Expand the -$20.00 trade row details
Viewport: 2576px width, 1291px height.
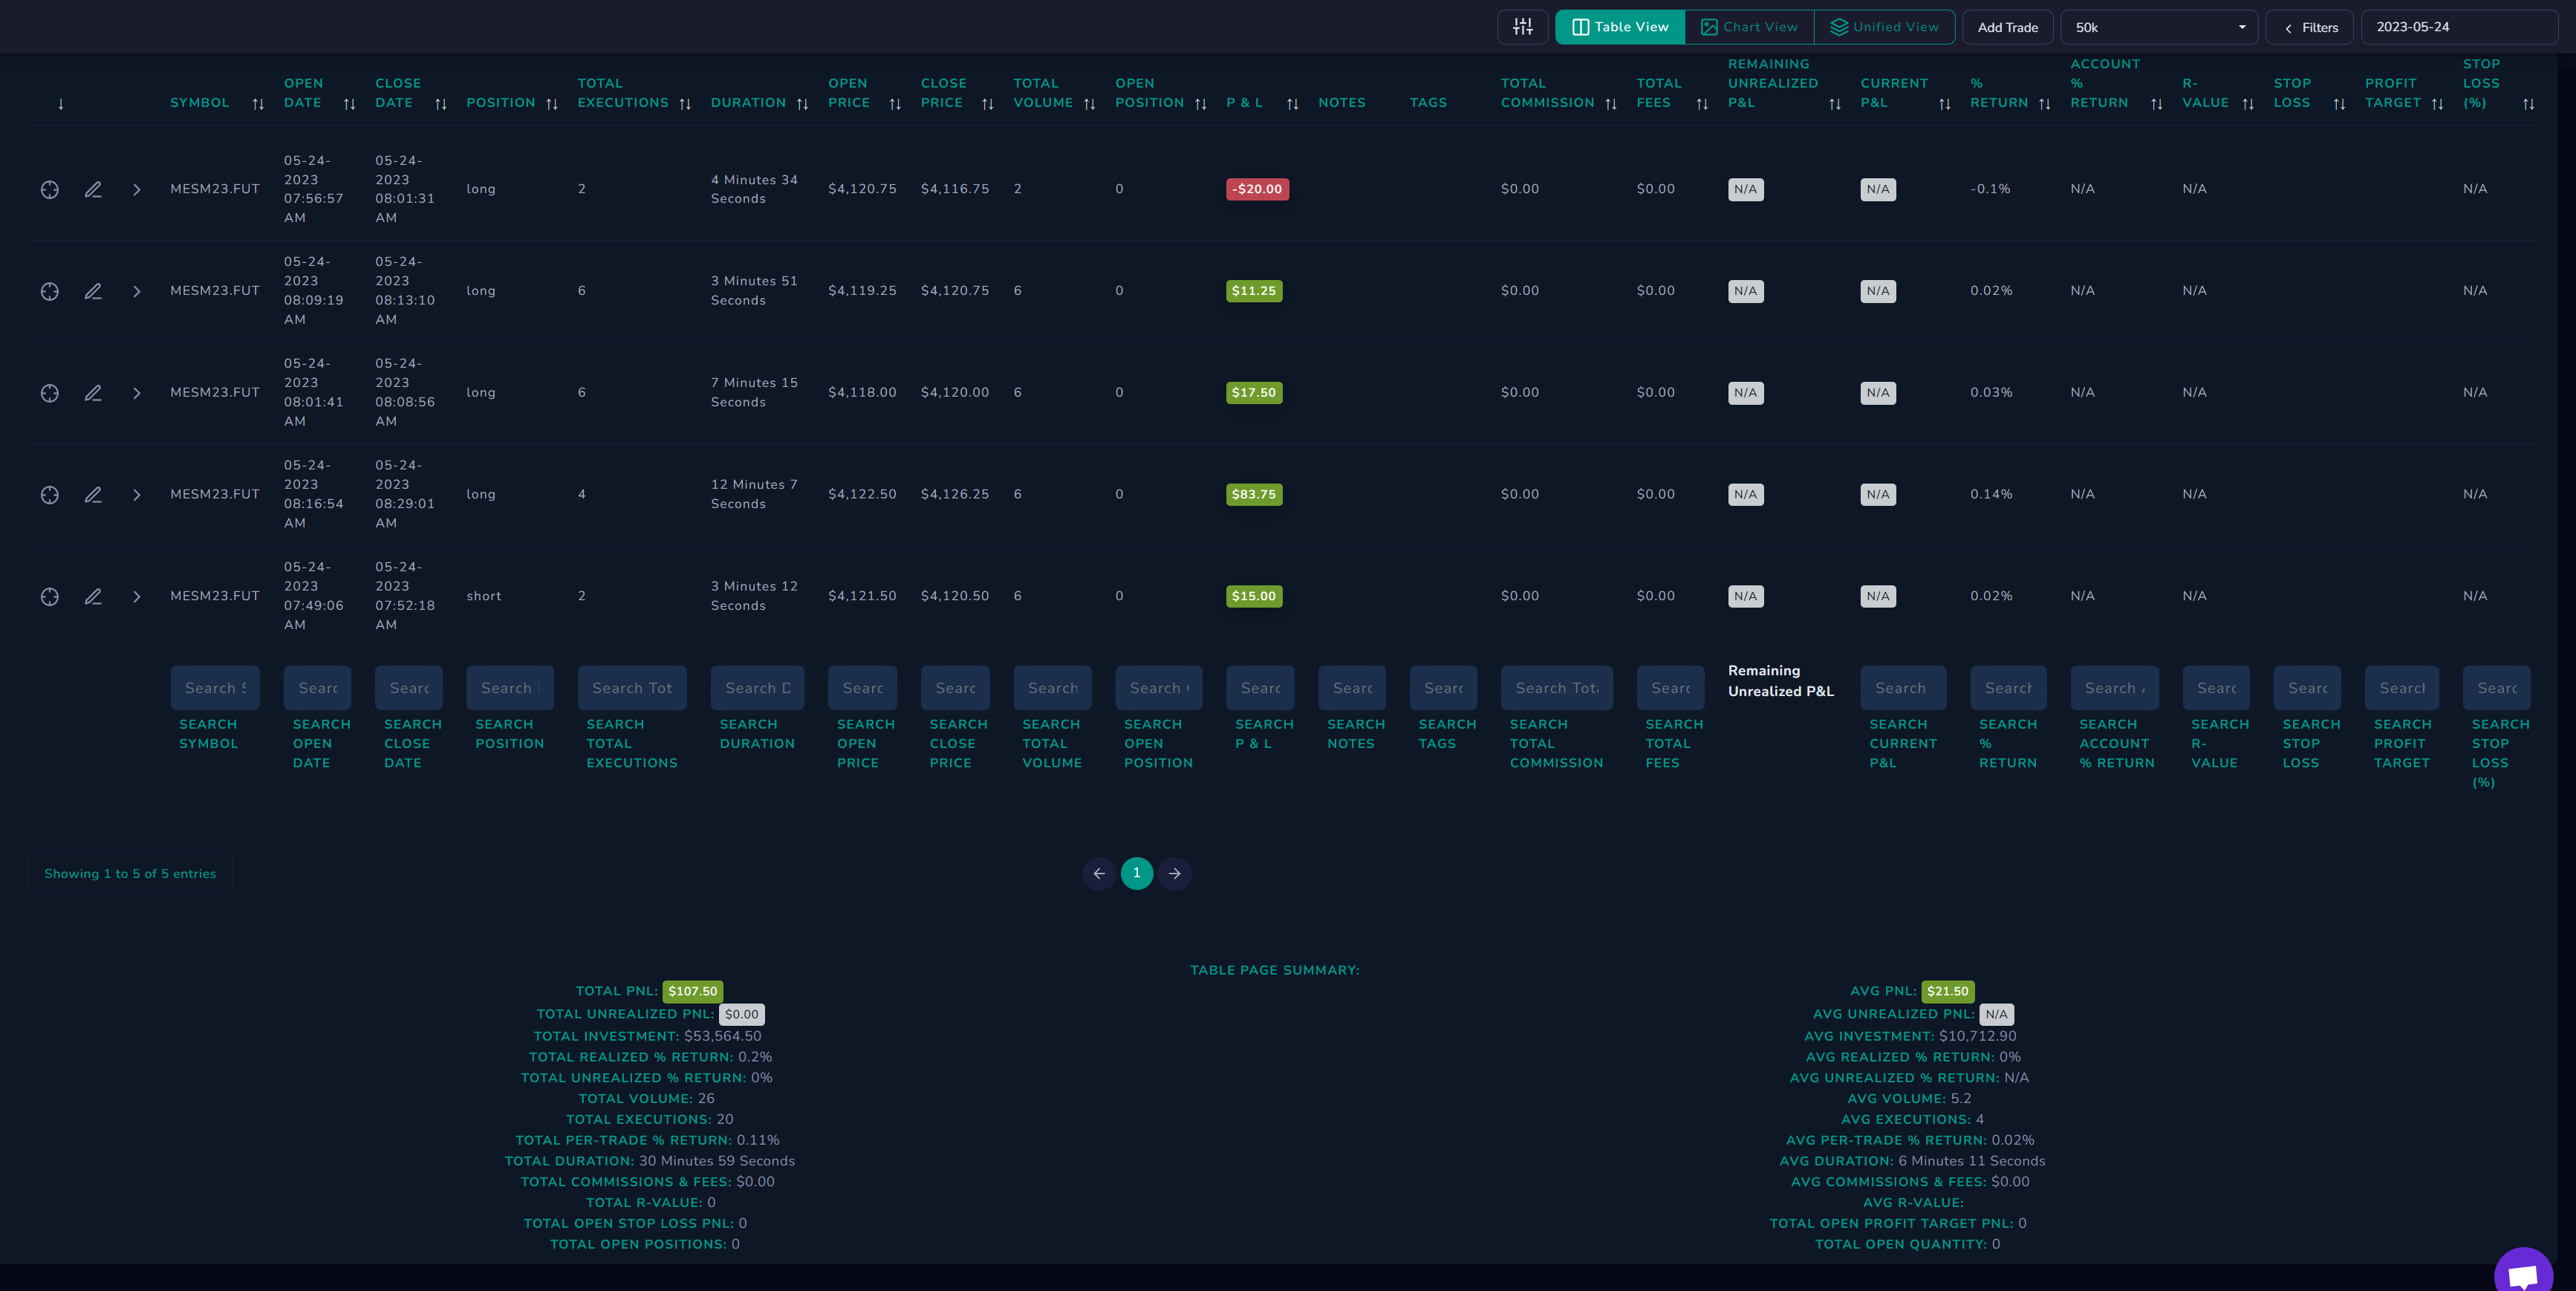pyautogui.click(x=136, y=190)
